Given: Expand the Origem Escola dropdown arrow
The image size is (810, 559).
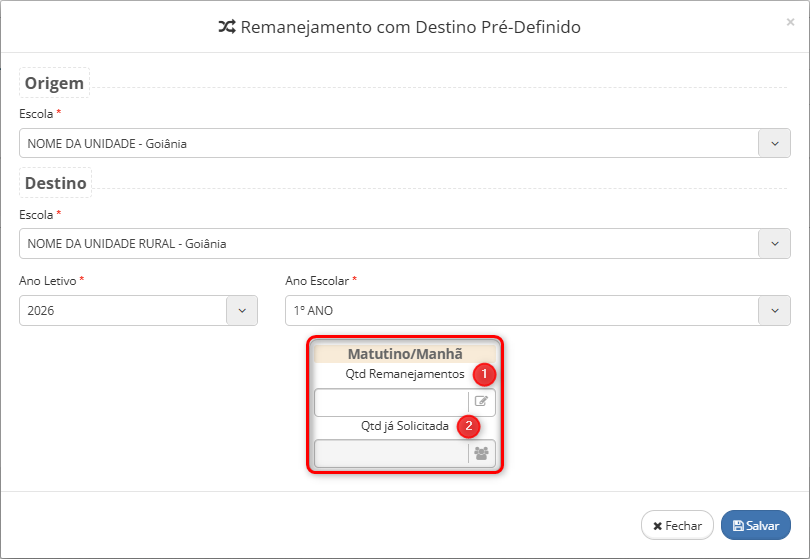Looking at the screenshot, I should click(x=774, y=143).
